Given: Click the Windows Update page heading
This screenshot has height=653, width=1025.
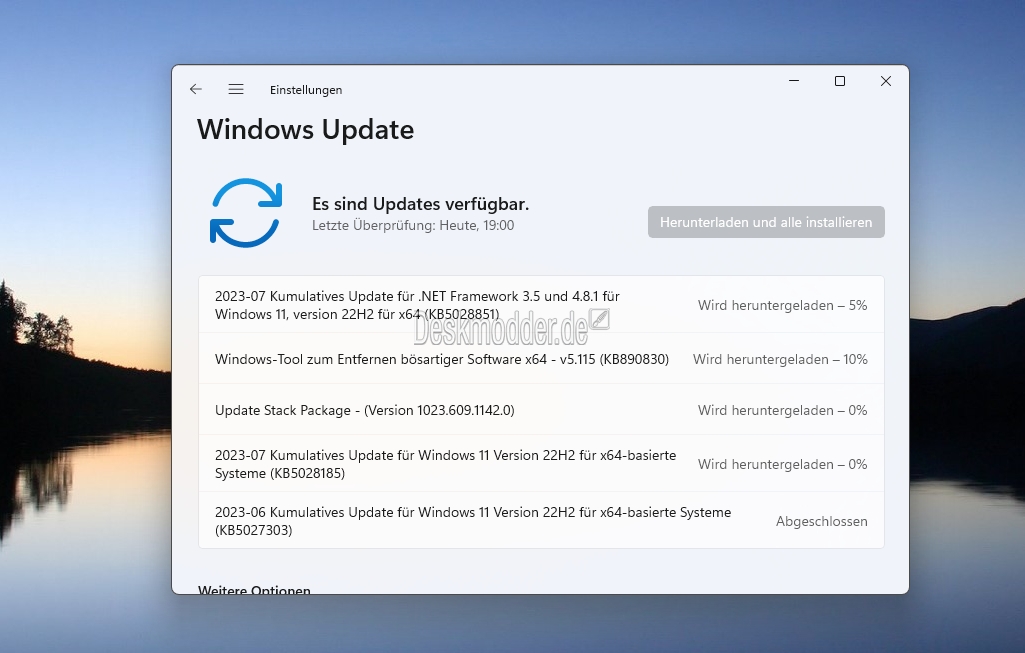Looking at the screenshot, I should (305, 129).
